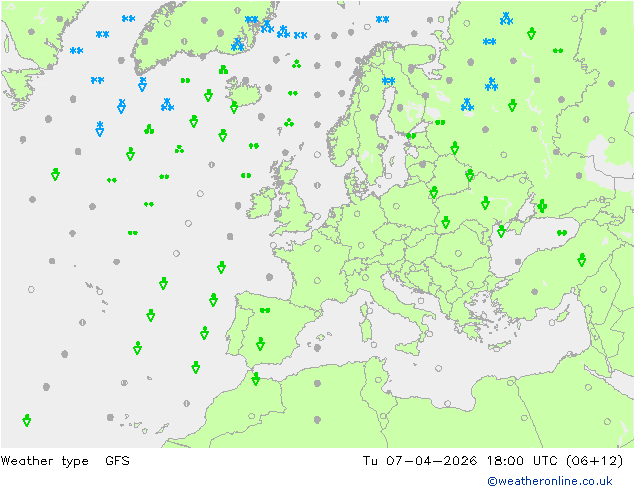Click the drizzle symbol over northern Spain
The width and height of the screenshot is (634, 490).
point(265,310)
